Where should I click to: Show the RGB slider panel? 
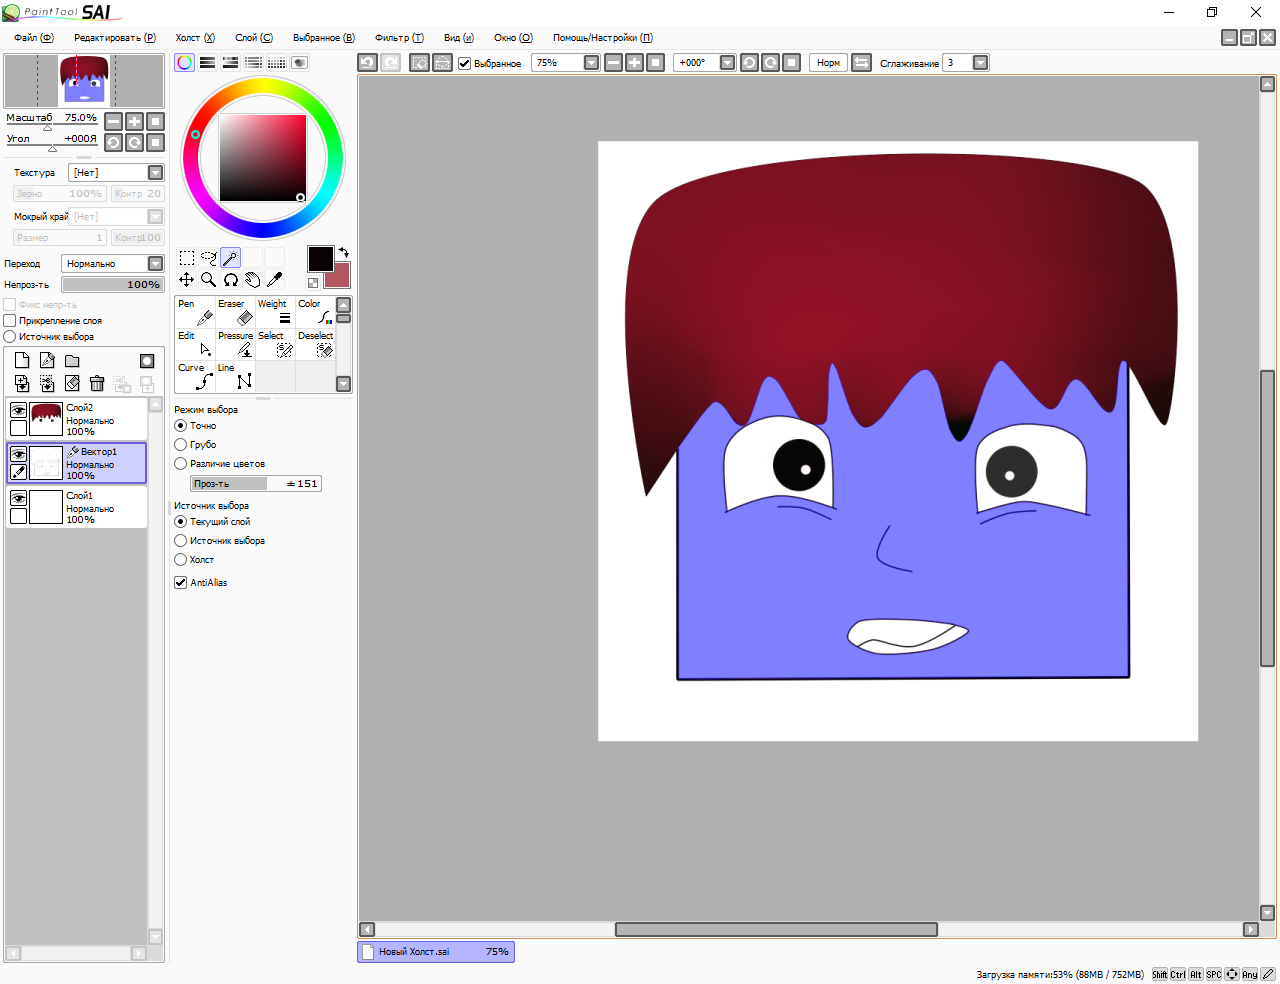point(207,62)
